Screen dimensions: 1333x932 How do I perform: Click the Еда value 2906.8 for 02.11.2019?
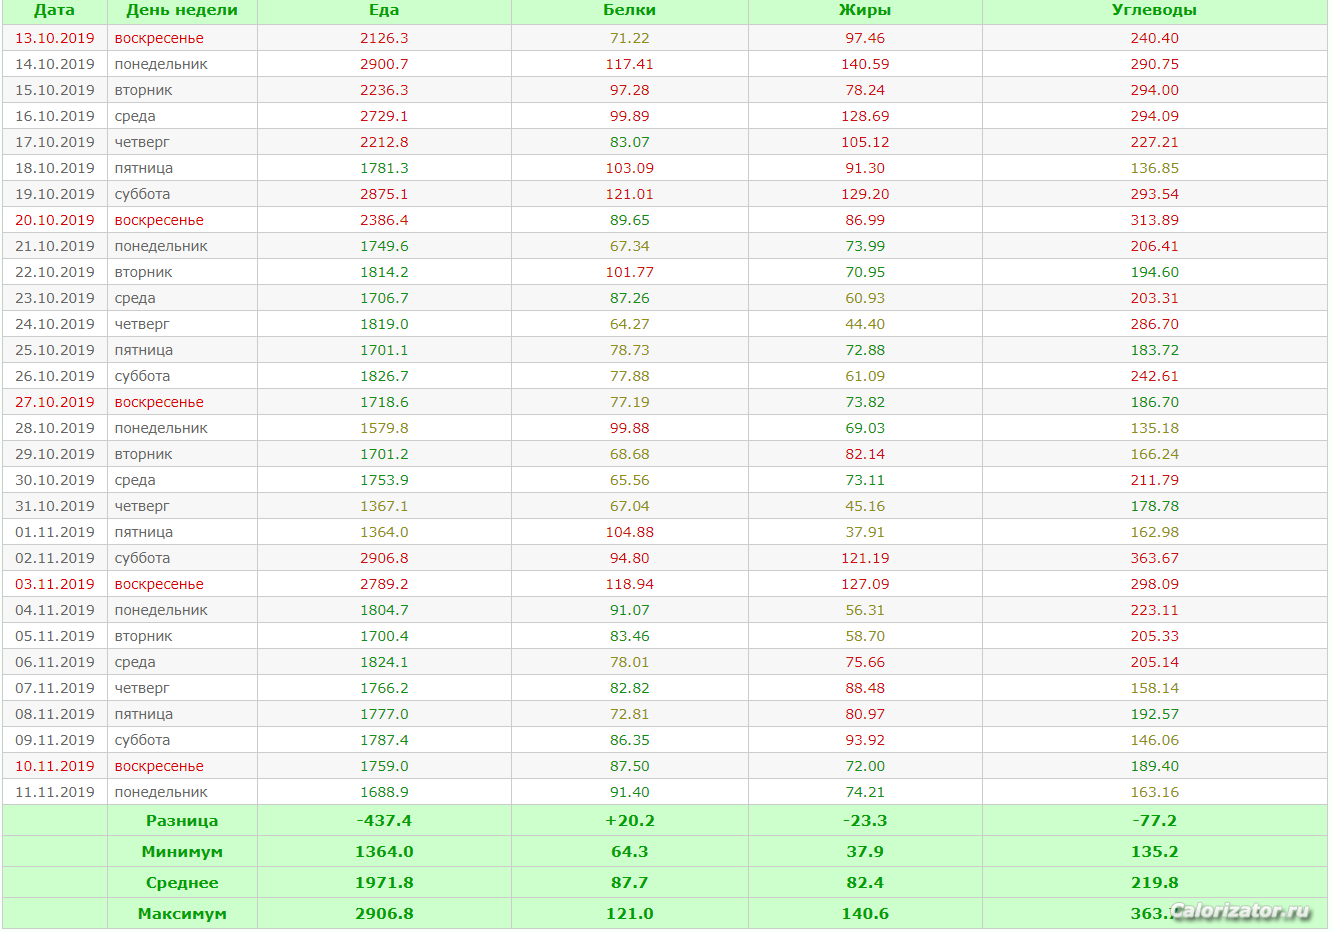(384, 558)
